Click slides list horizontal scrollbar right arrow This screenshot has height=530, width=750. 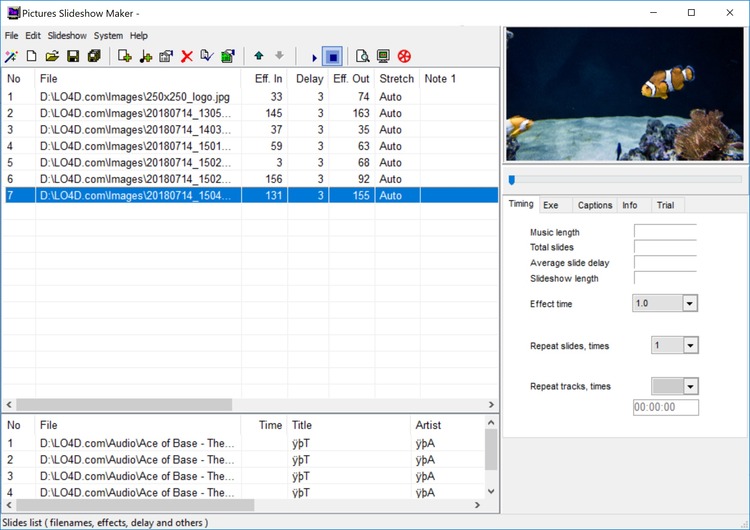pos(491,405)
